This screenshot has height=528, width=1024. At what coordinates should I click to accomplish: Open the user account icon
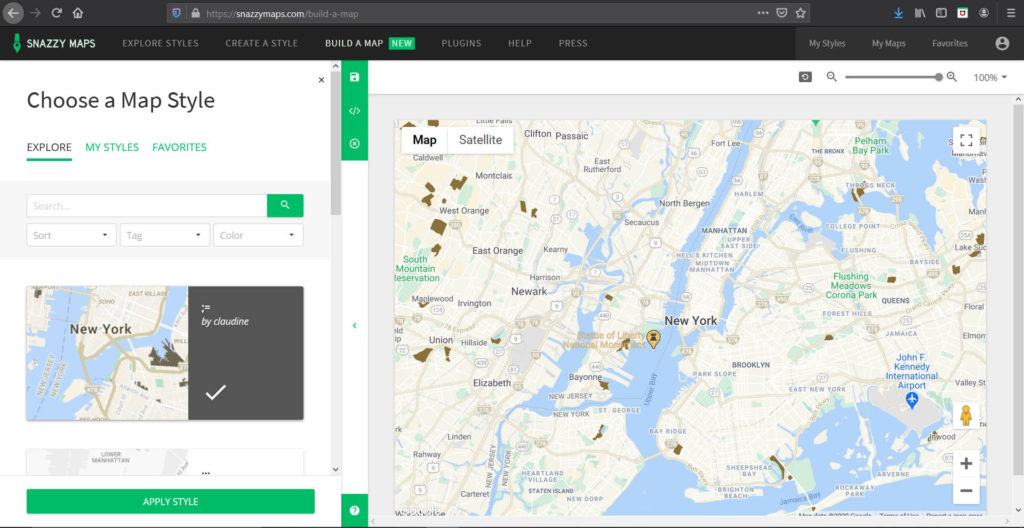click(1002, 44)
